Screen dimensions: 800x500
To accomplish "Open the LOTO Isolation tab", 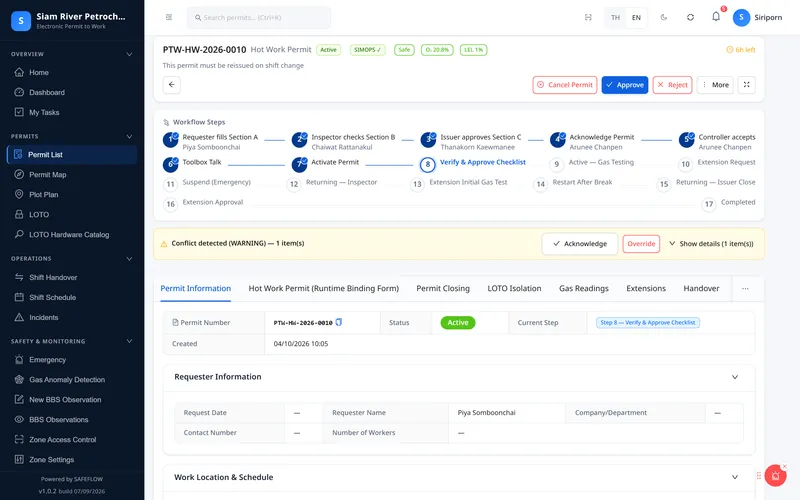I will point(514,288).
